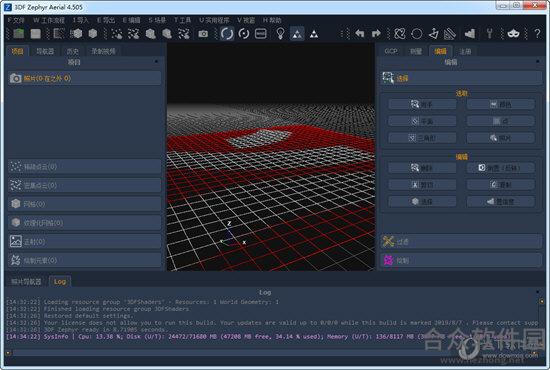Toggle the light bulb icon in toolbar
Screen dimensions: 550x370
click(x=280, y=34)
